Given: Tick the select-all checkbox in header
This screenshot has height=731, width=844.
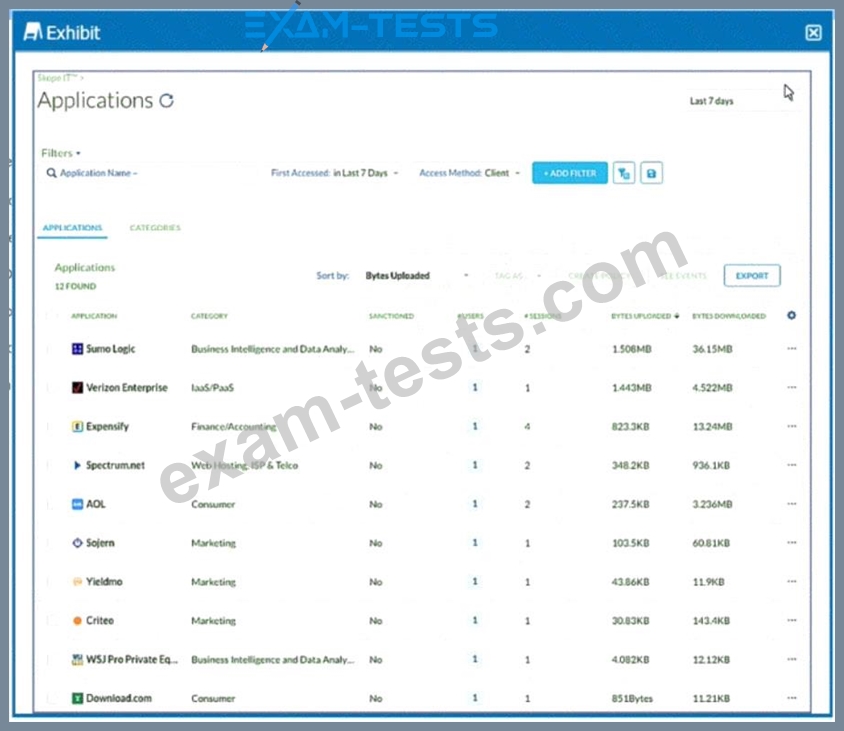Looking at the screenshot, I should 52,316.
